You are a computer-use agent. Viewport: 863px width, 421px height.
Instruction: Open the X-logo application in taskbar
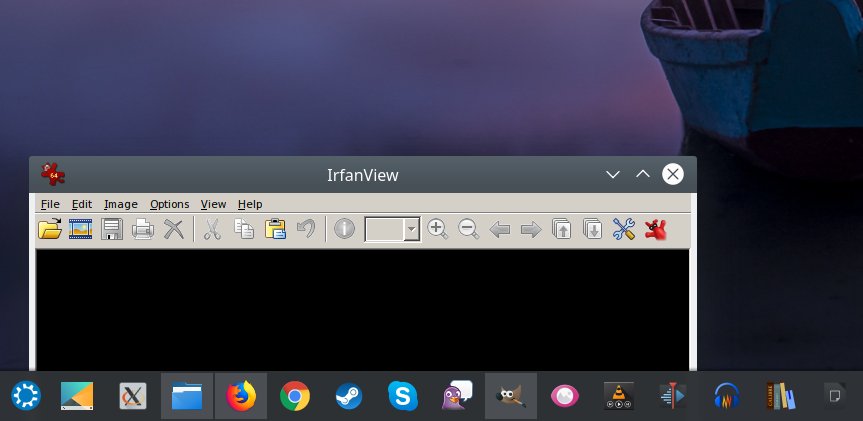click(x=133, y=396)
